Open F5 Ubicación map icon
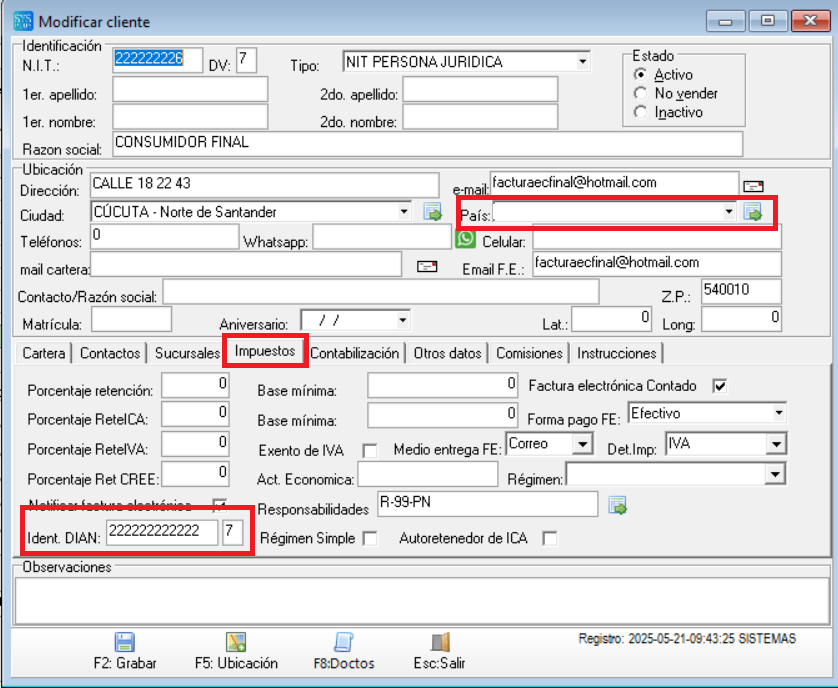The width and height of the screenshot is (838, 688). coord(236,642)
